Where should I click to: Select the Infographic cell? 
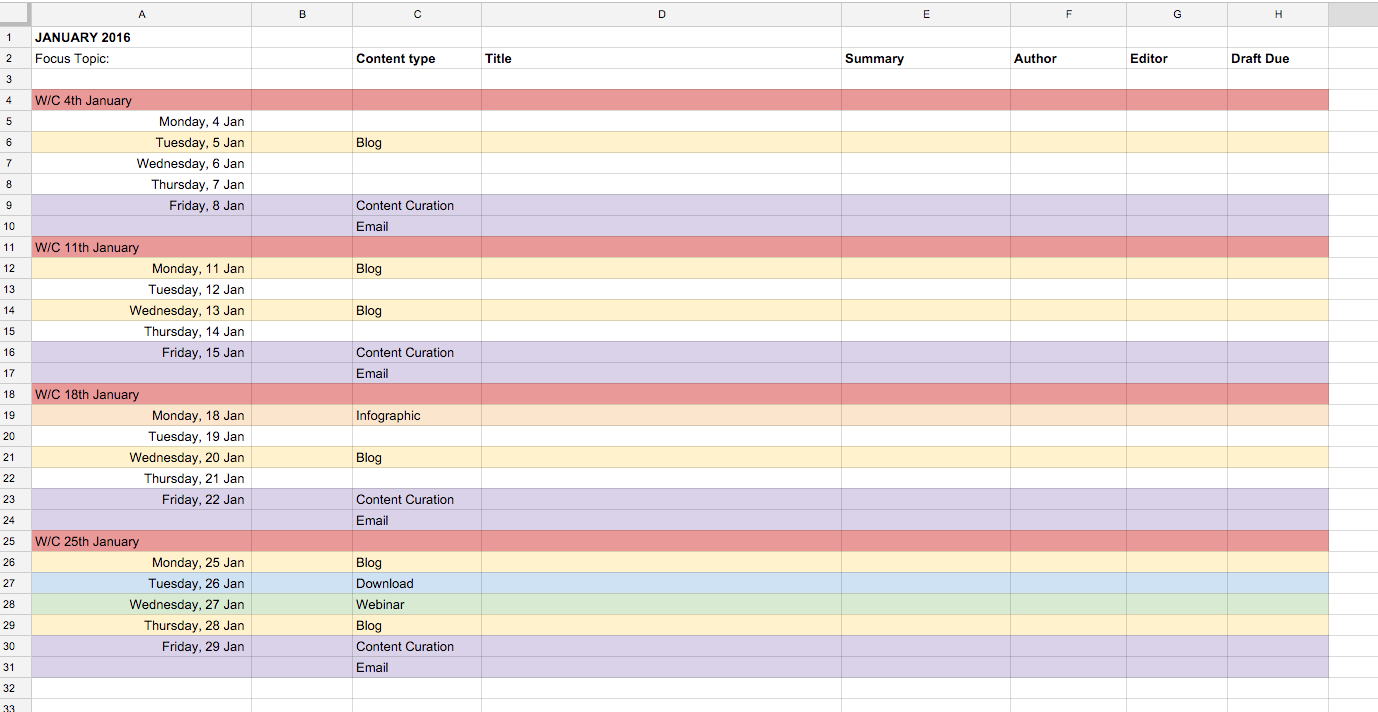pyautogui.click(x=416, y=416)
